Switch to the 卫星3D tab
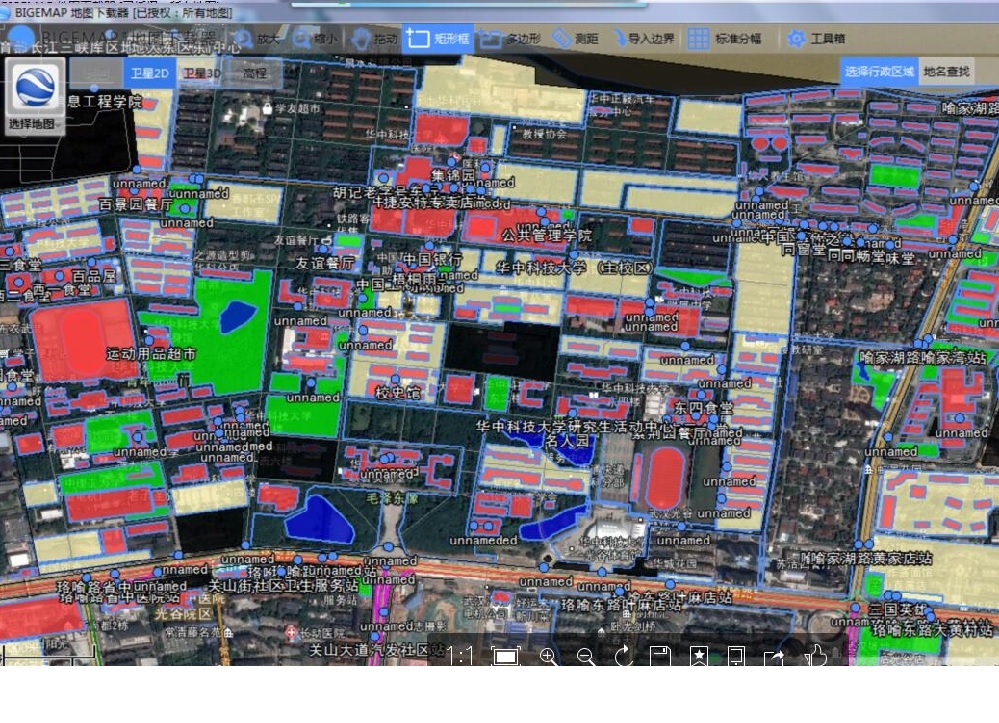The width and height of the screenshot is (999, 723). [202, 72]
